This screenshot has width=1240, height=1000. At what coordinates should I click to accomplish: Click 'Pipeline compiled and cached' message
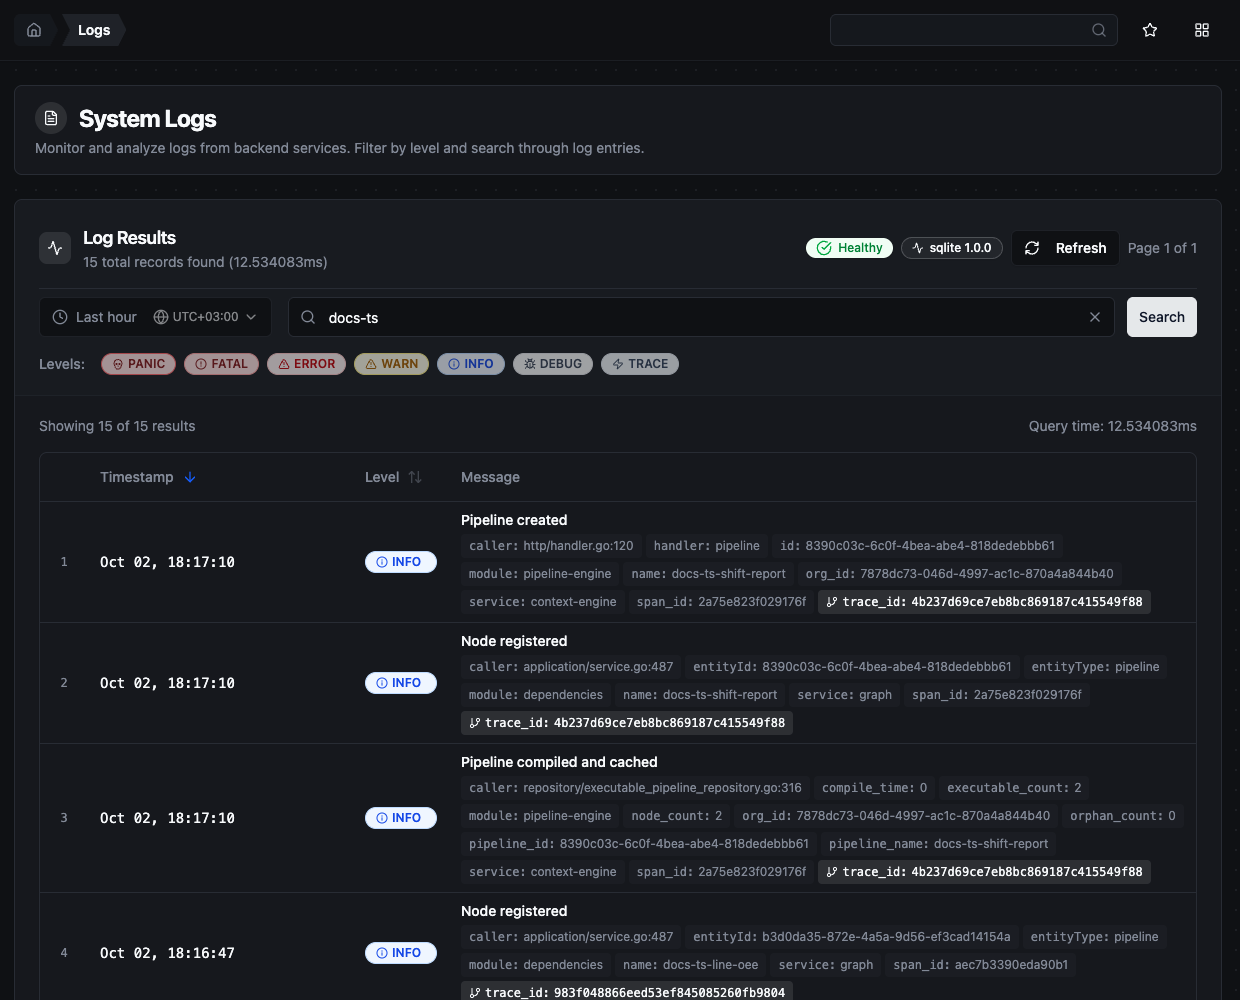point(559,762)
